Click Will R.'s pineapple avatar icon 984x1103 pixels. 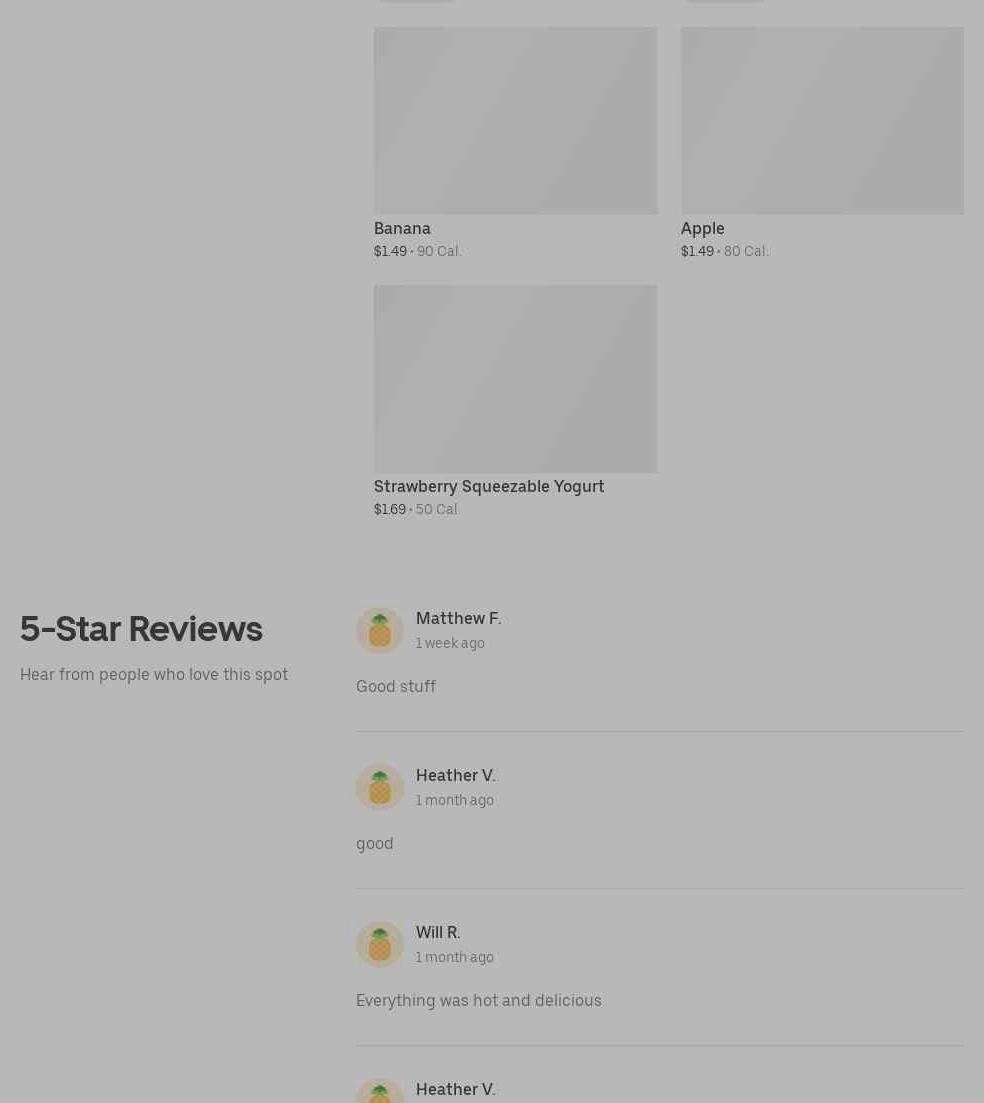380,944
